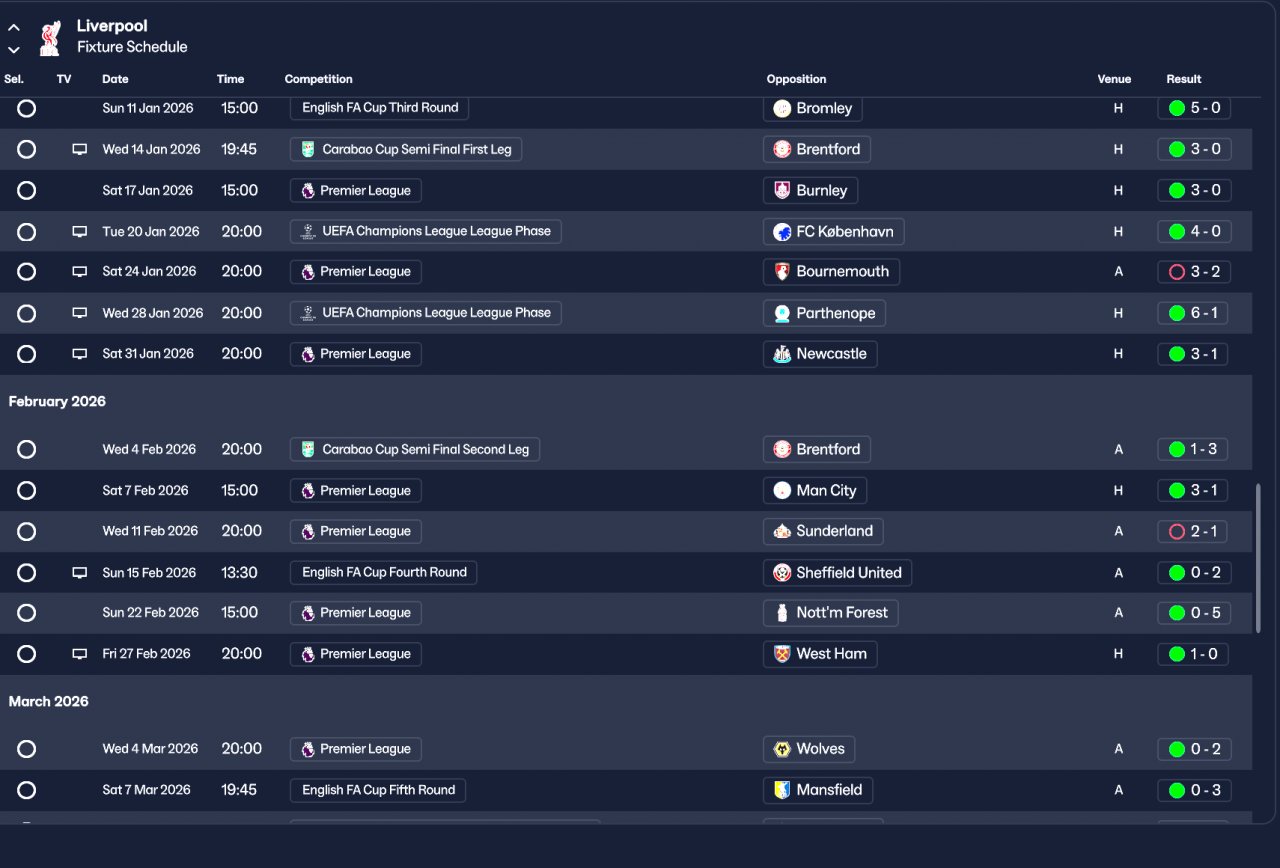Screen dimensions: 1280x868
Task: Click the date Wed 4 Mar 2026
Action: [x=150, y=749]
